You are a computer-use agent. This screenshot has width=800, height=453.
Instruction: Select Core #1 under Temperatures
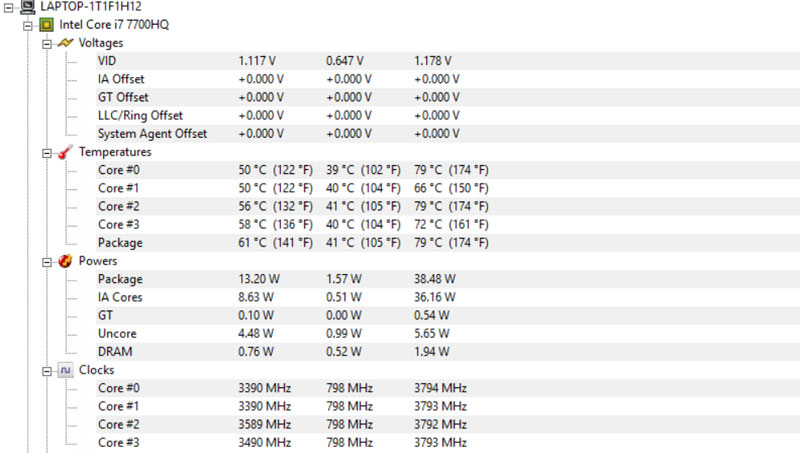point(448,188)
